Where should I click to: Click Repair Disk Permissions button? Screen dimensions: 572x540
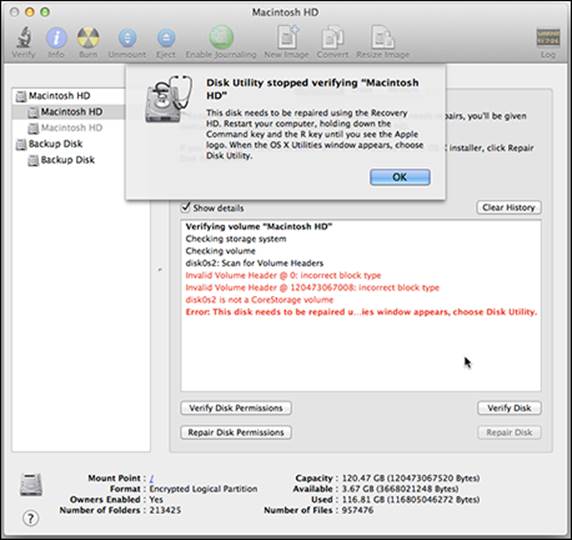[236, 432]
